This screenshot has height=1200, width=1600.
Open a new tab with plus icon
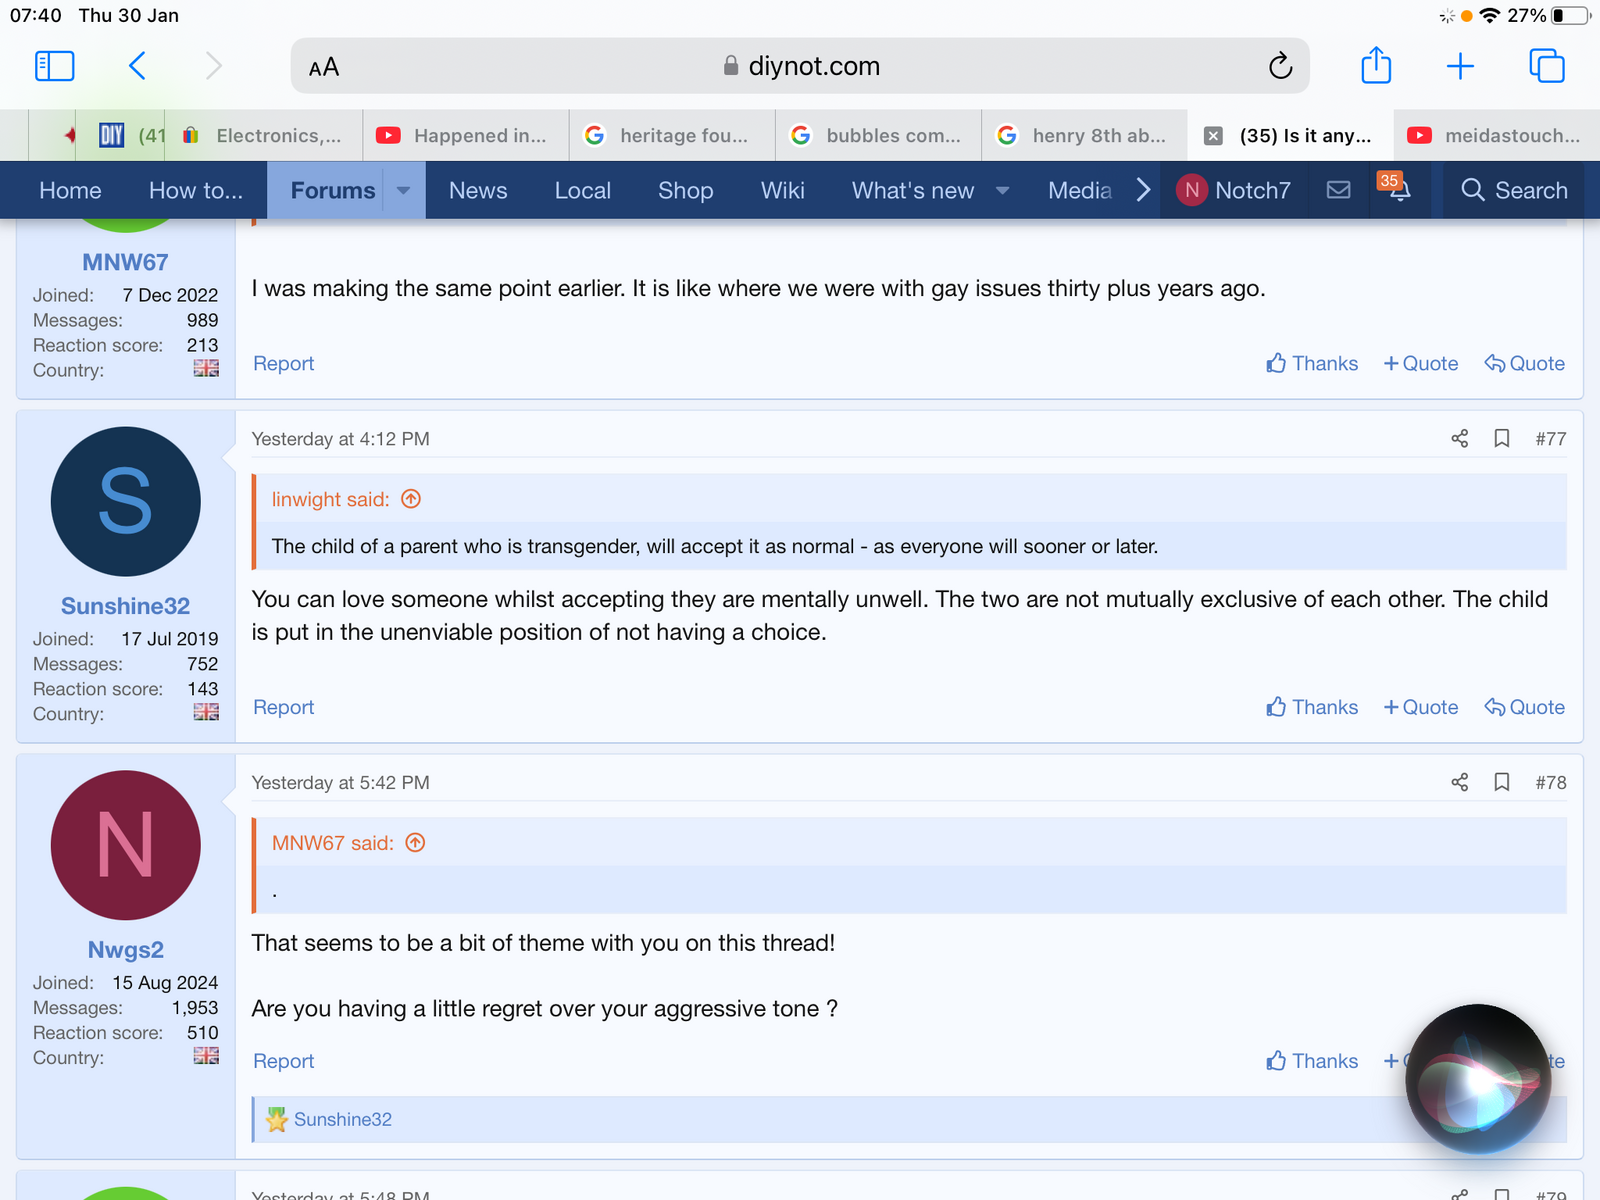tap(1460, 66)
